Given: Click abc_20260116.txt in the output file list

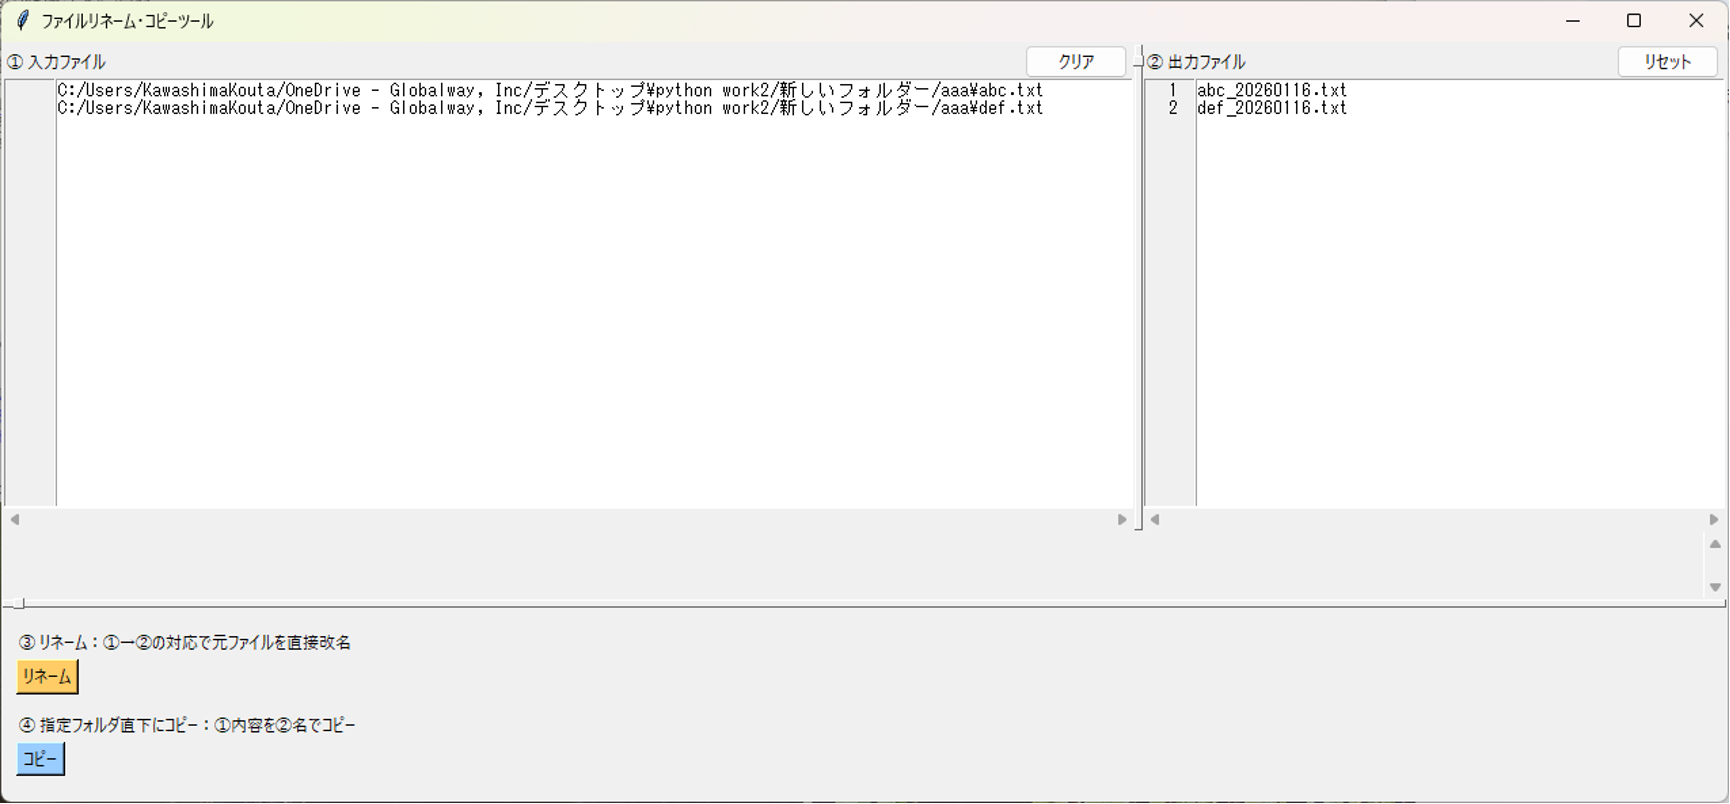Looking at the screenshot, I should (1271, 90).
